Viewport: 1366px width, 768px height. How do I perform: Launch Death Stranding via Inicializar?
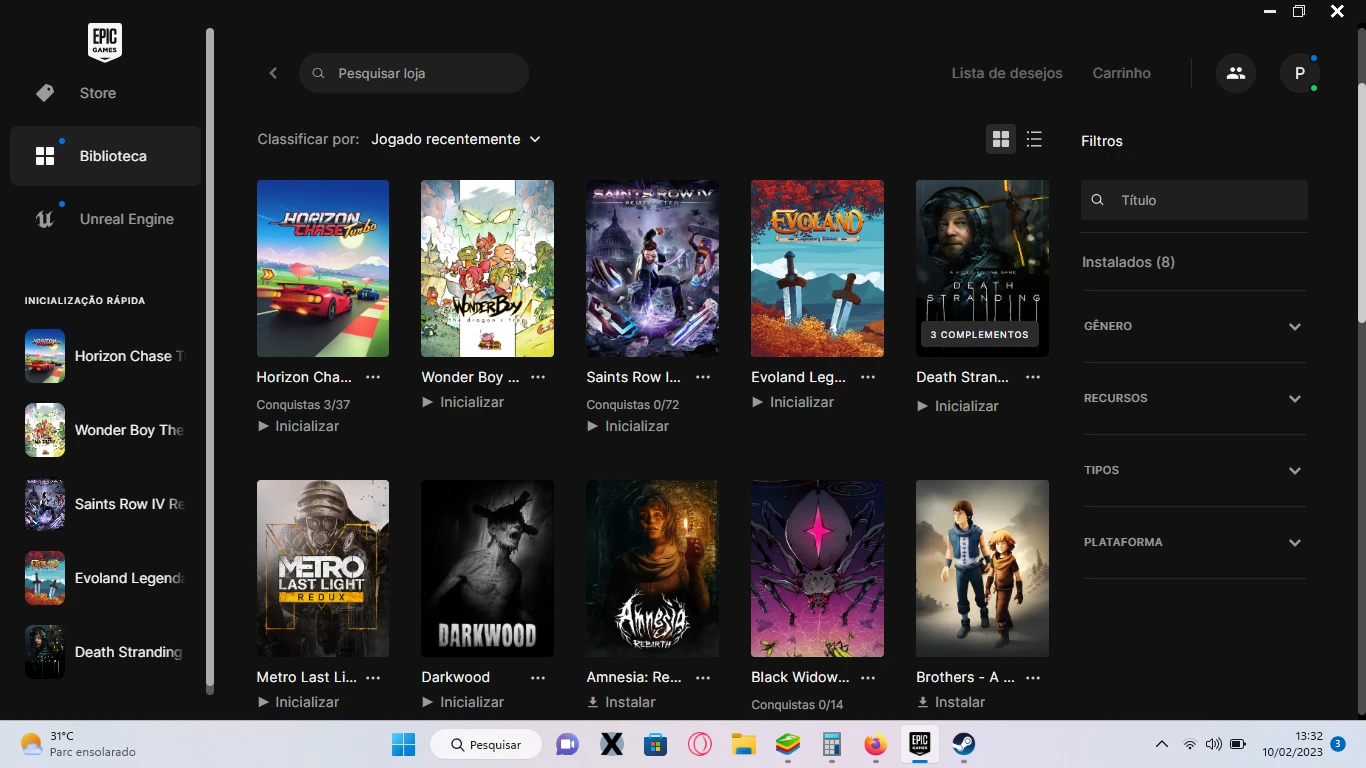(958, 406)
